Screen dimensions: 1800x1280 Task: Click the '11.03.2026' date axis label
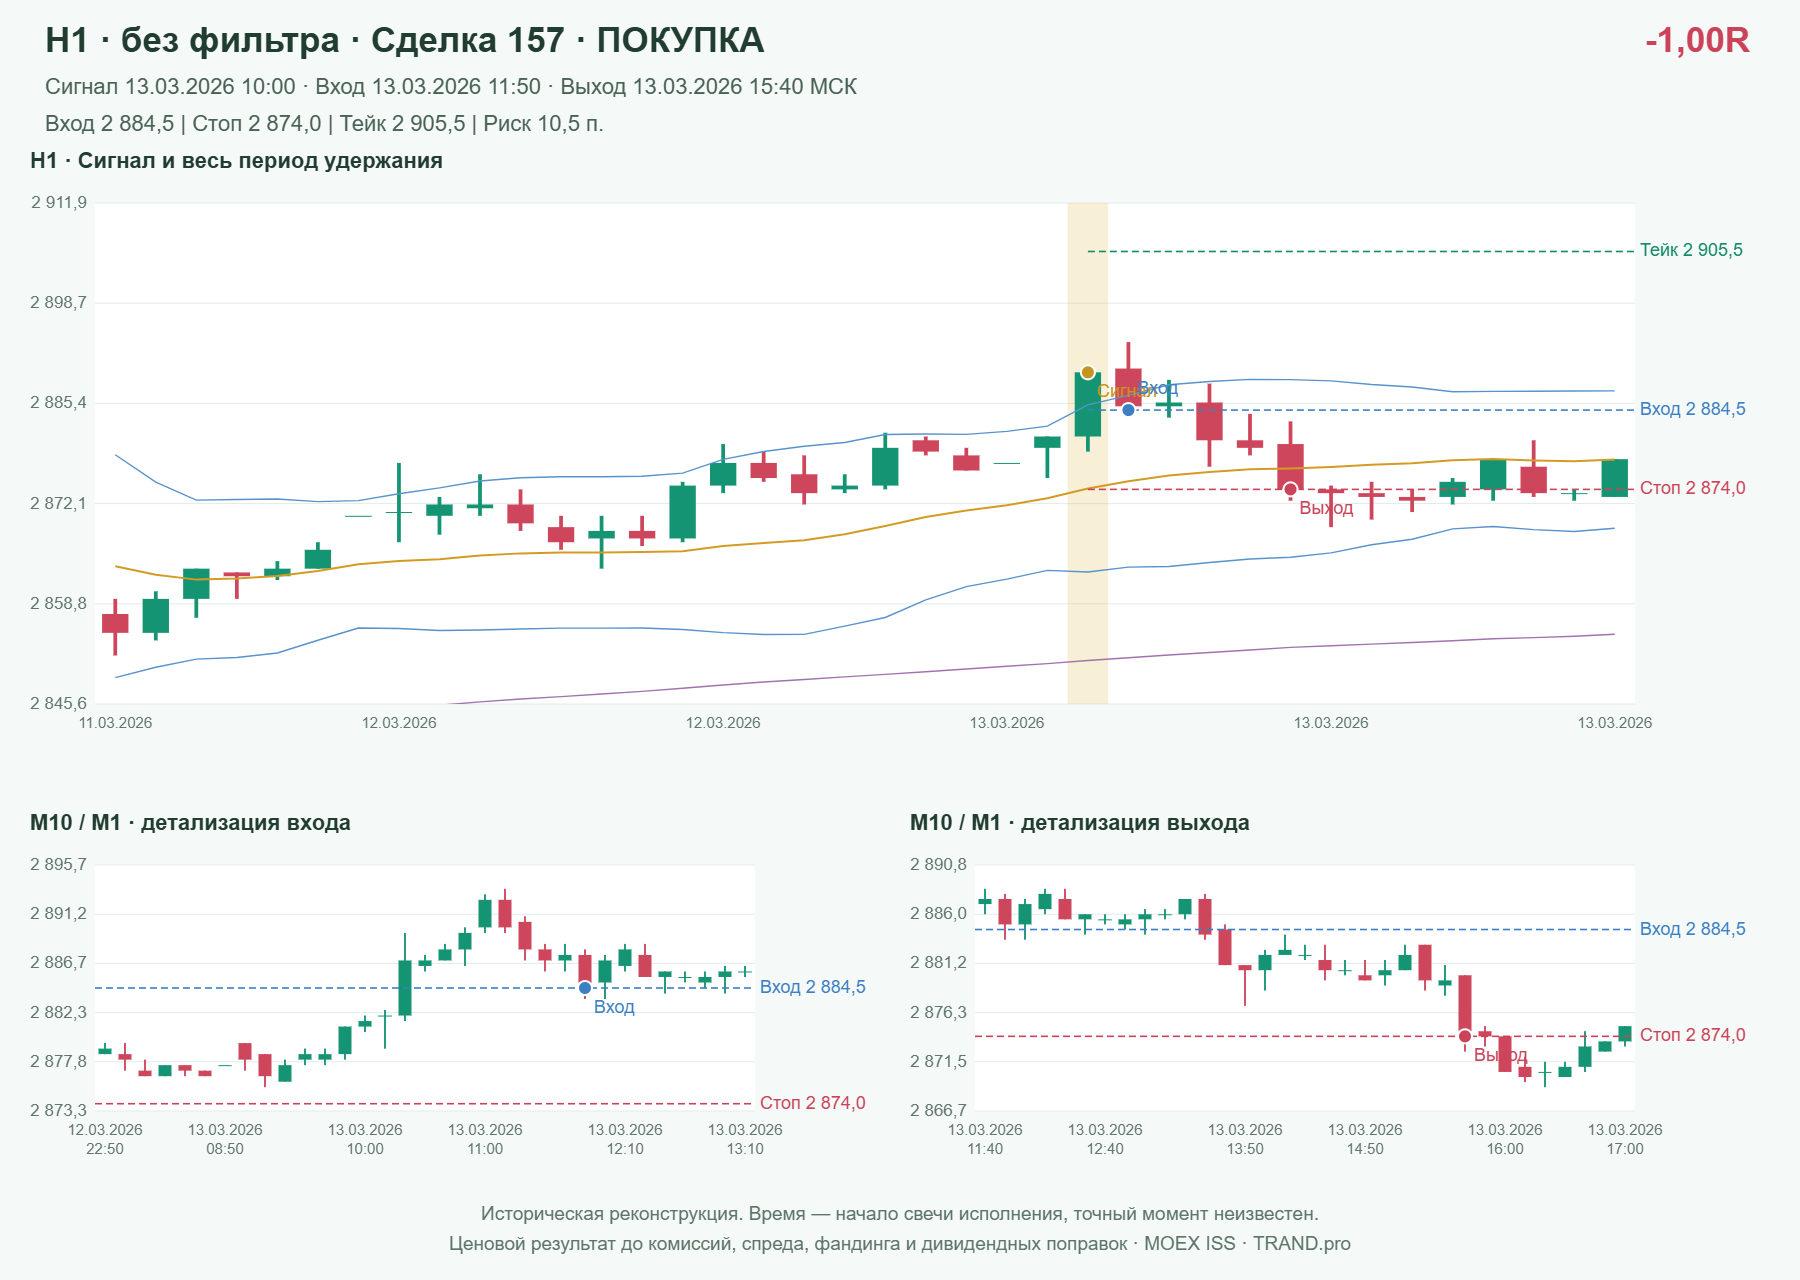(x=116, y=723)
